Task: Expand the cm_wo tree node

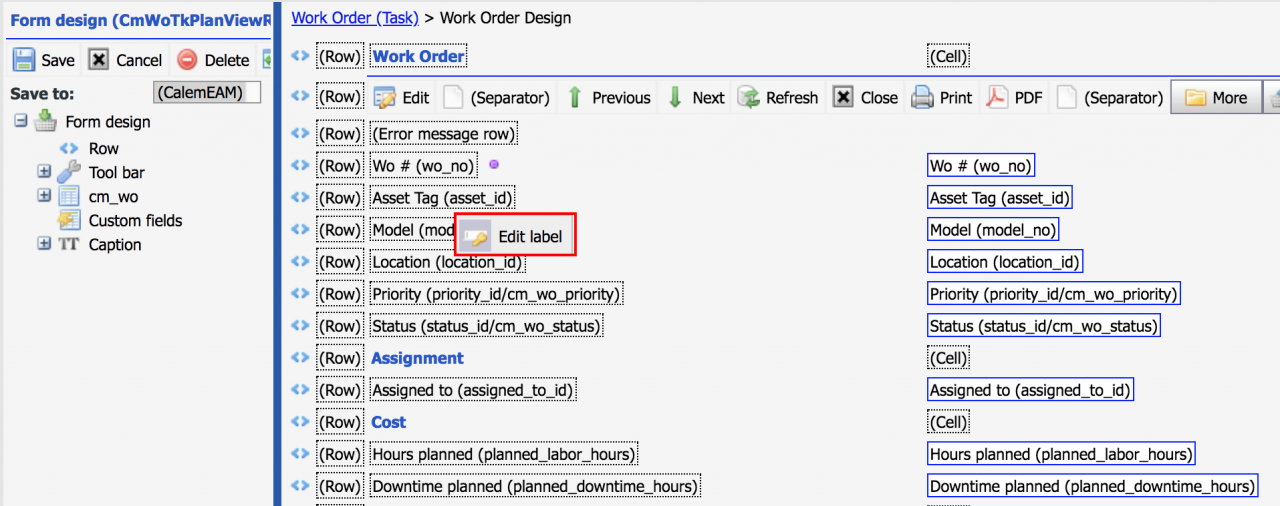Action: point(44,196)
